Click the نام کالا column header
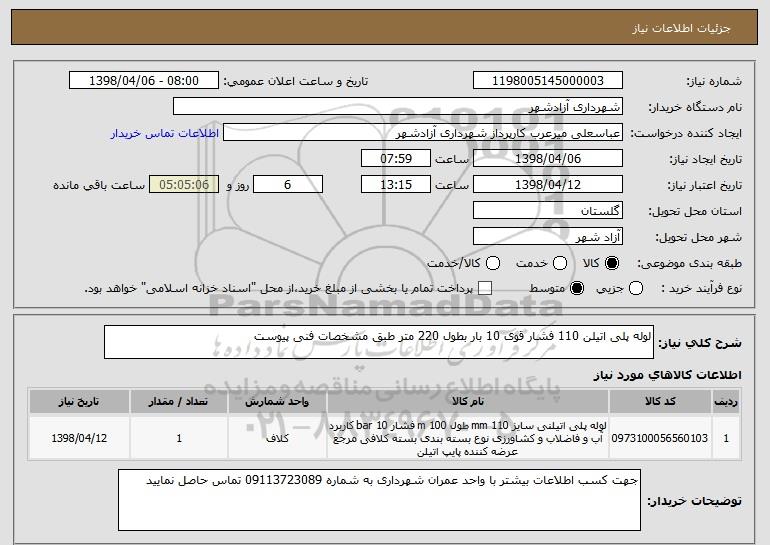Screen dimensions: 770x545 468,402
